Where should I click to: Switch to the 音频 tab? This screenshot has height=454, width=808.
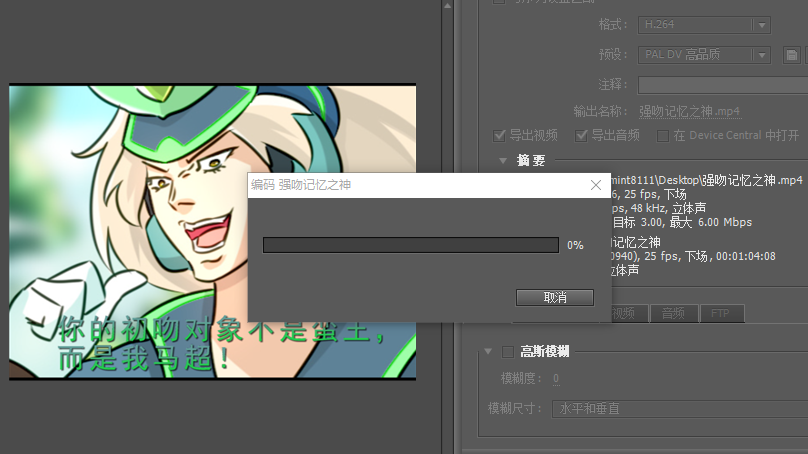674,313
